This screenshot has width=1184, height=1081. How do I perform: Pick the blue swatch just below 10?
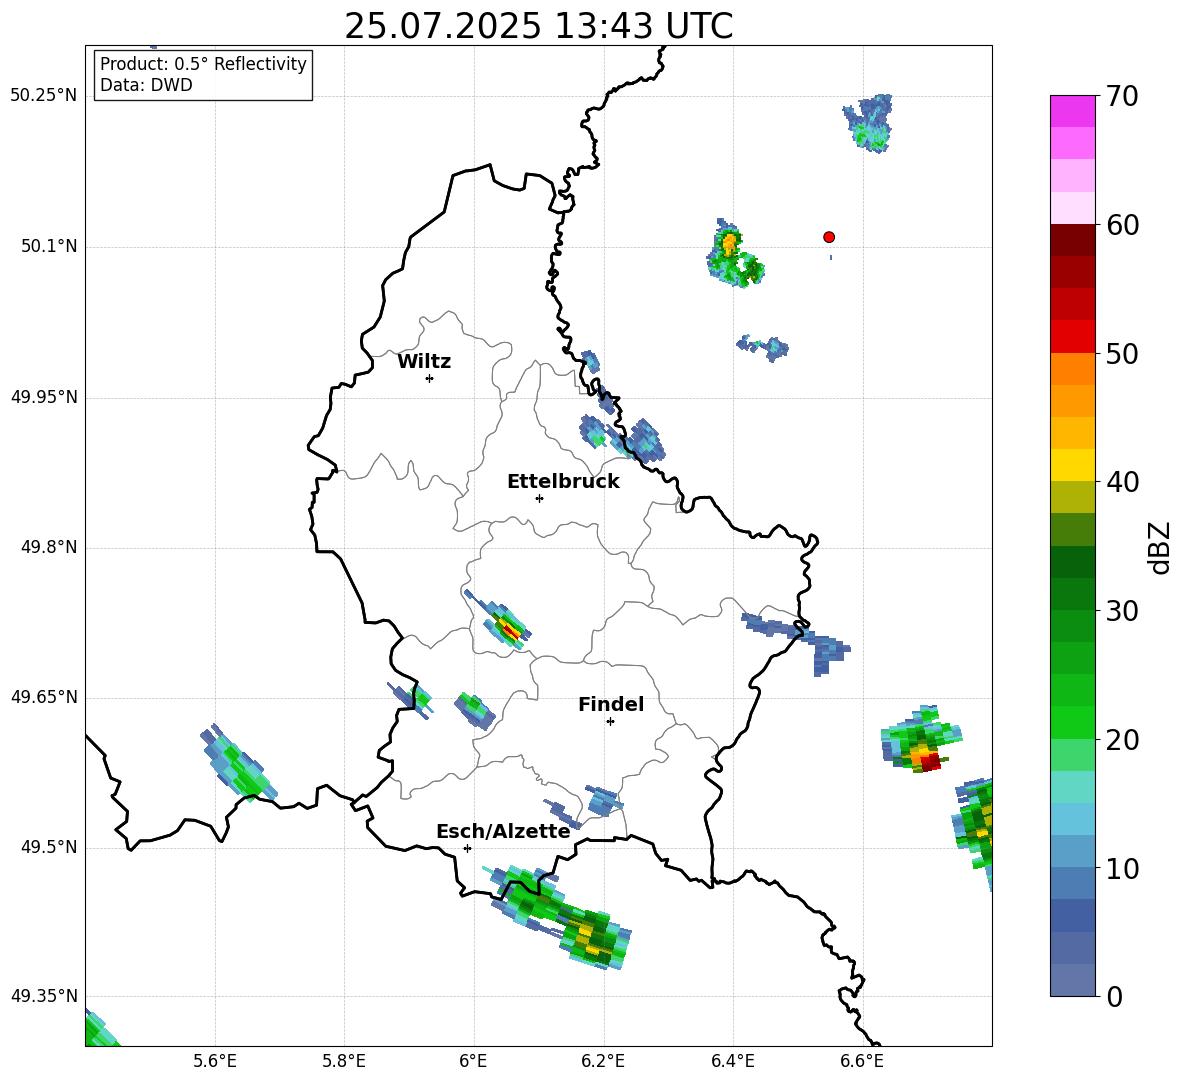(1072, 883)
